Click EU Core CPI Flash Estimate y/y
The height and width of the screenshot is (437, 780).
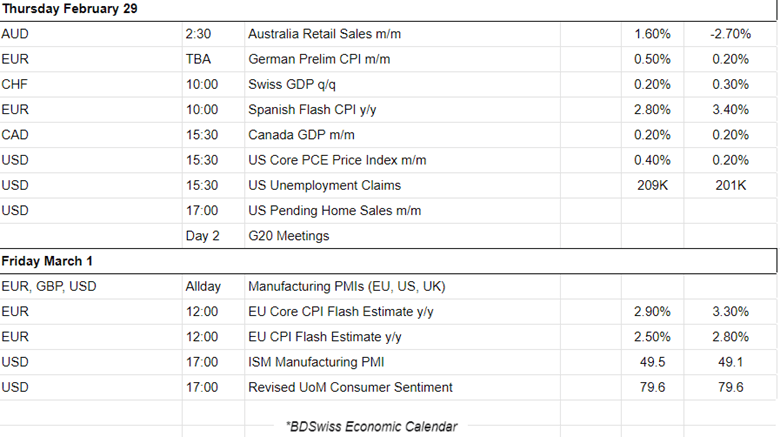click(341, 312)
